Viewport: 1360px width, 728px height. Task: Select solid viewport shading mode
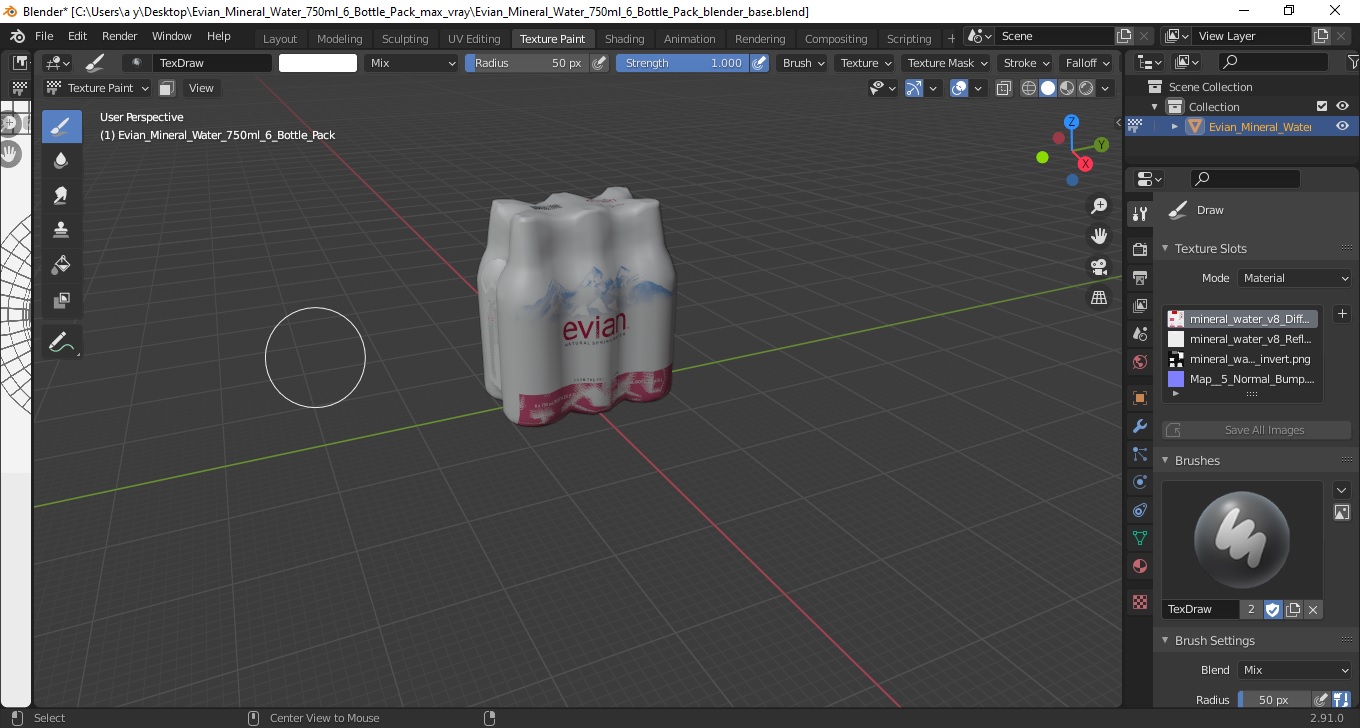[x=1048, y=88]
